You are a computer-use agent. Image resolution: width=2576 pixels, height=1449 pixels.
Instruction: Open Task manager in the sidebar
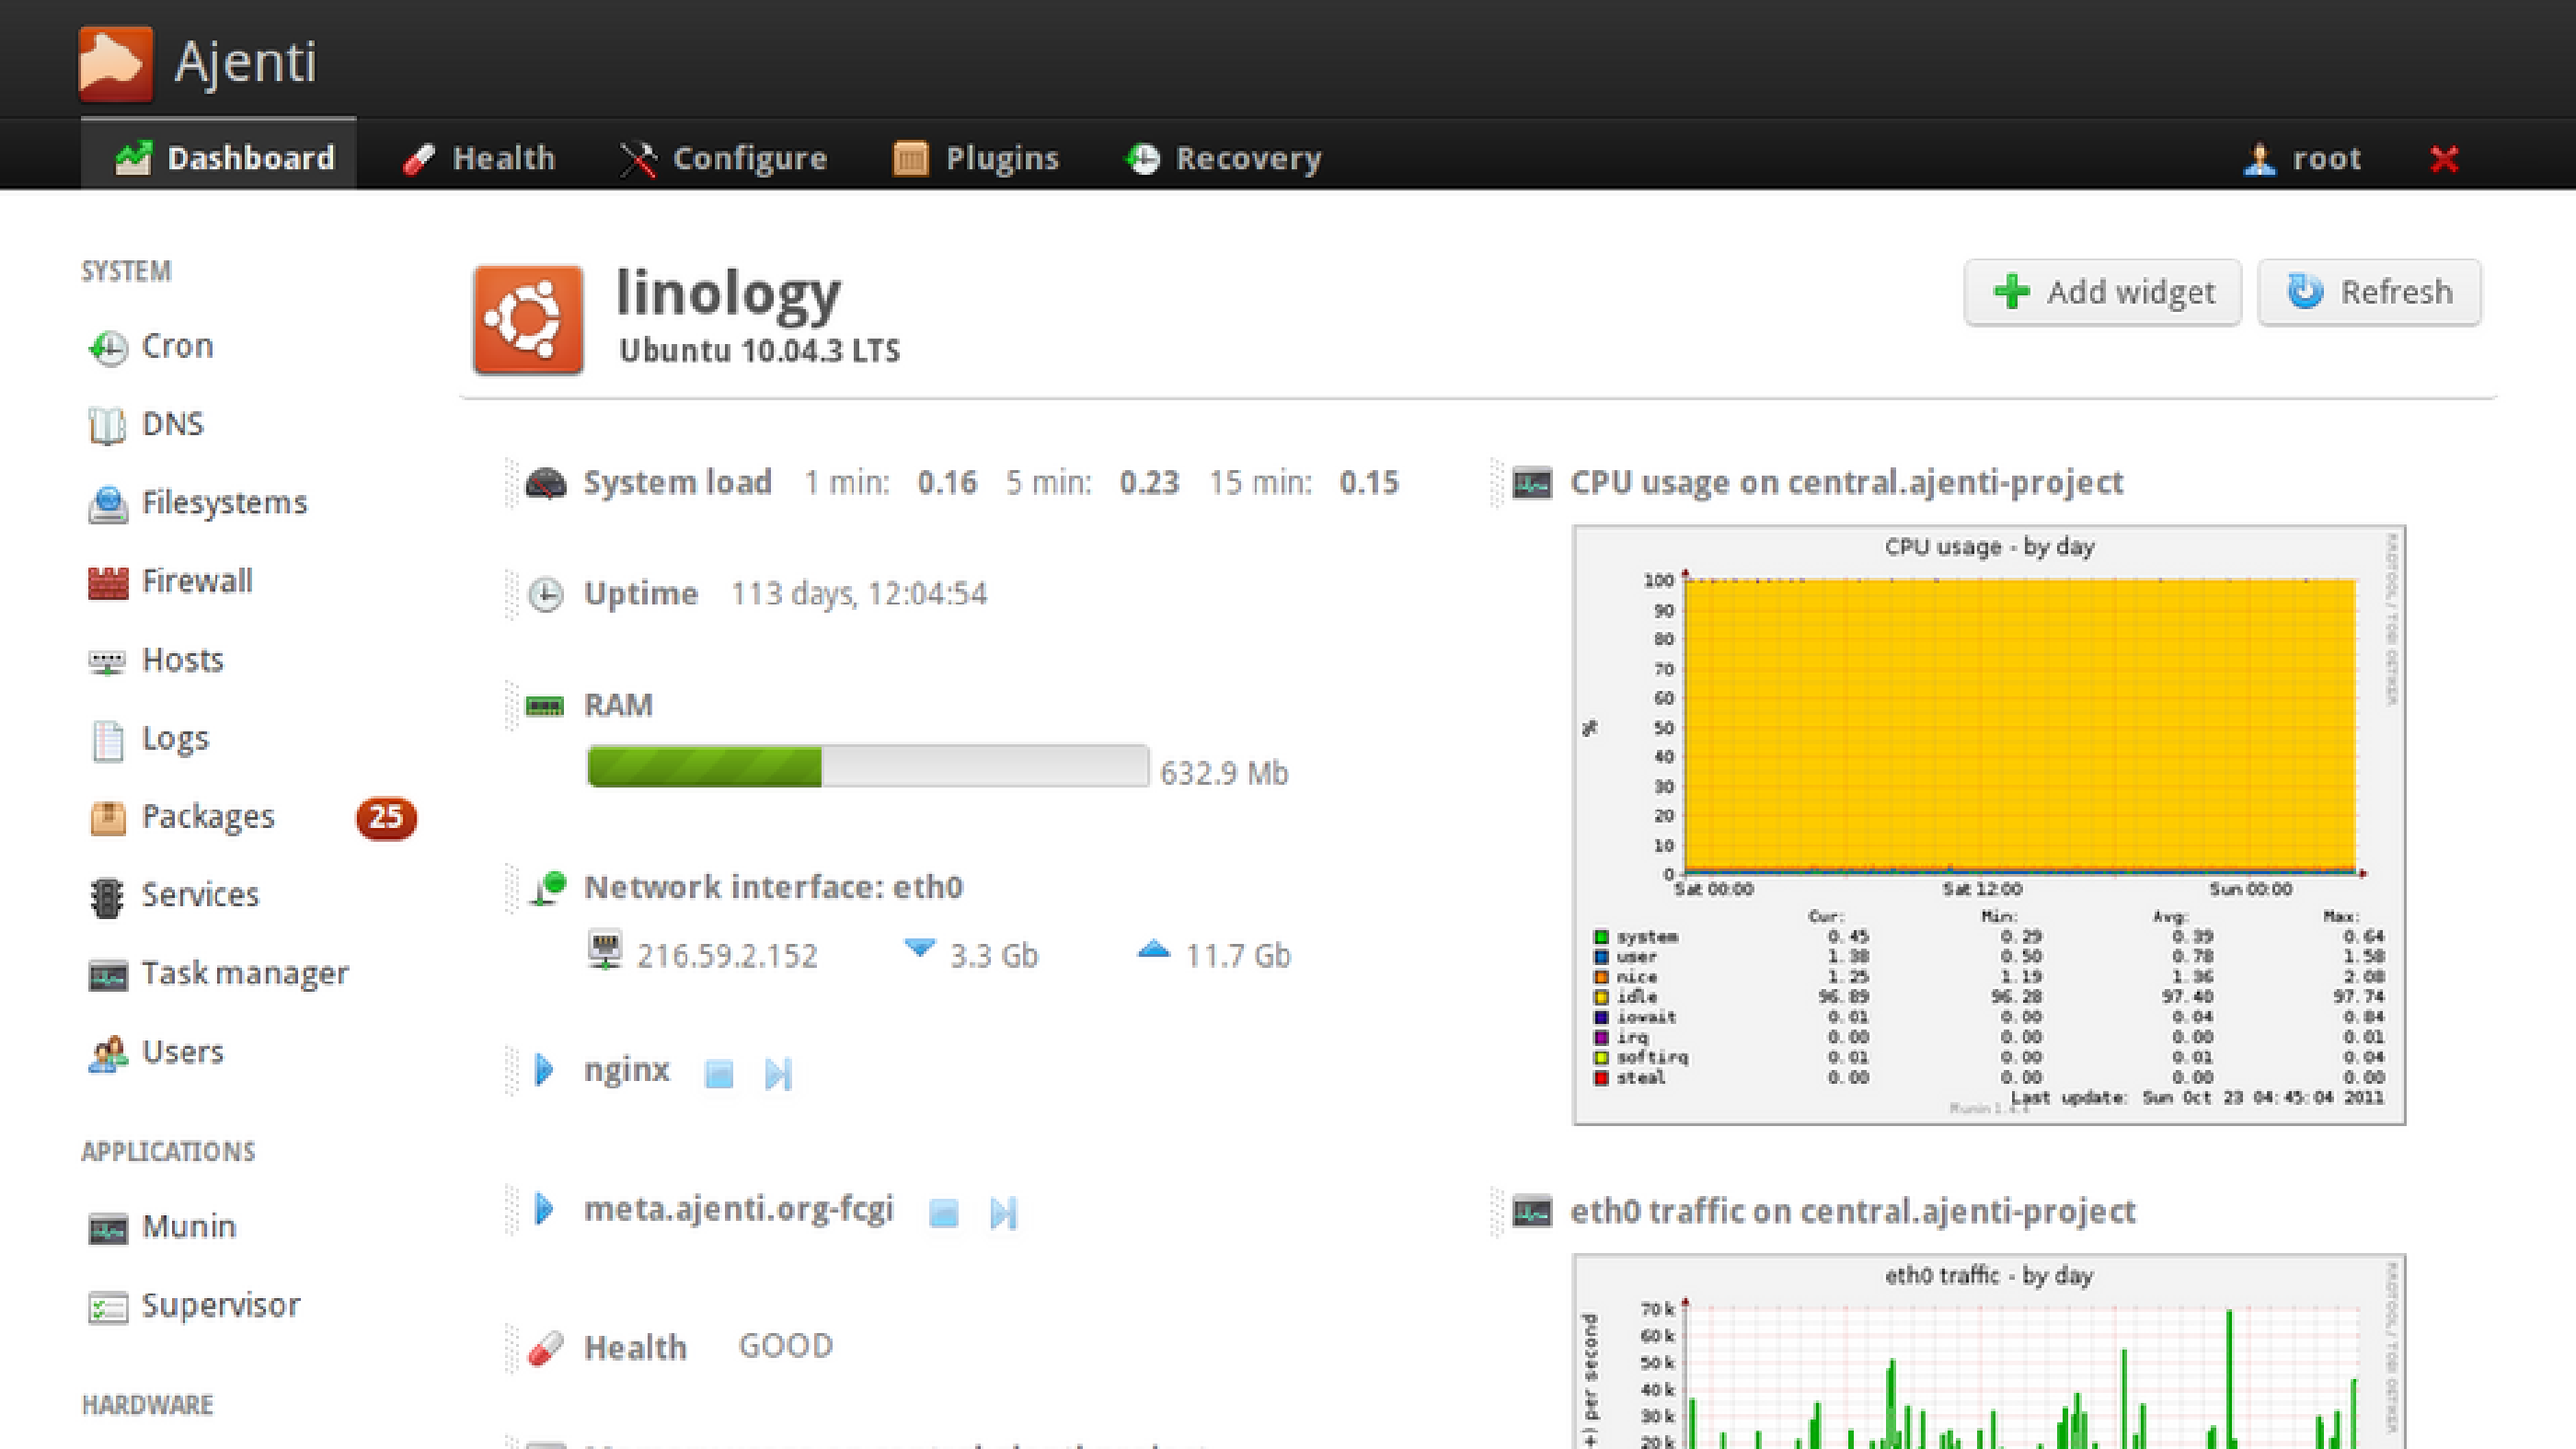click(x=218, y=973)
